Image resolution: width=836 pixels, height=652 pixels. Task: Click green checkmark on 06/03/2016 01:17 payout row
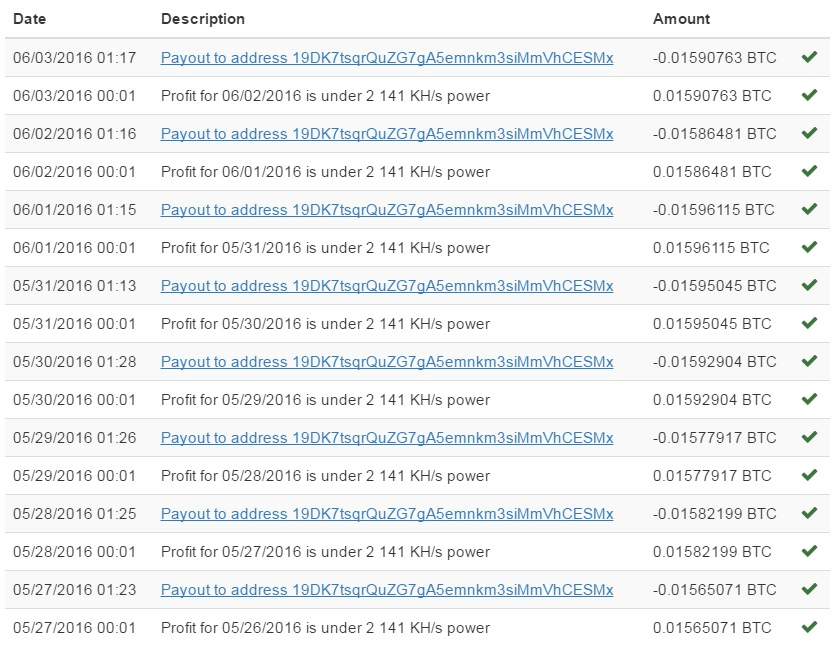click(809, 57)
